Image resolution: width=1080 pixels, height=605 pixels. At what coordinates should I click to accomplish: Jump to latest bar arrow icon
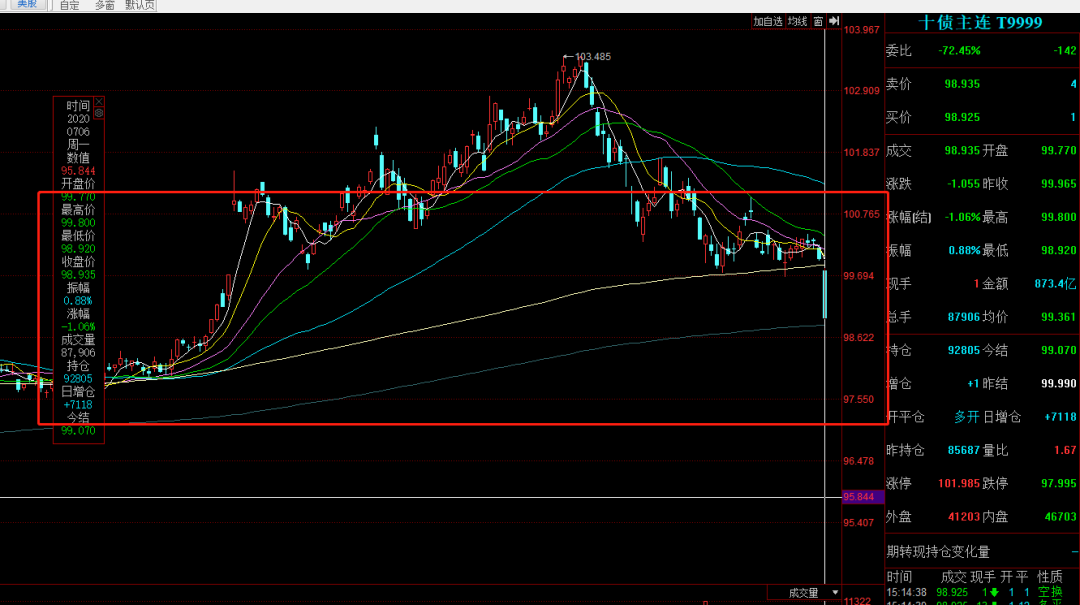[834, 21]
